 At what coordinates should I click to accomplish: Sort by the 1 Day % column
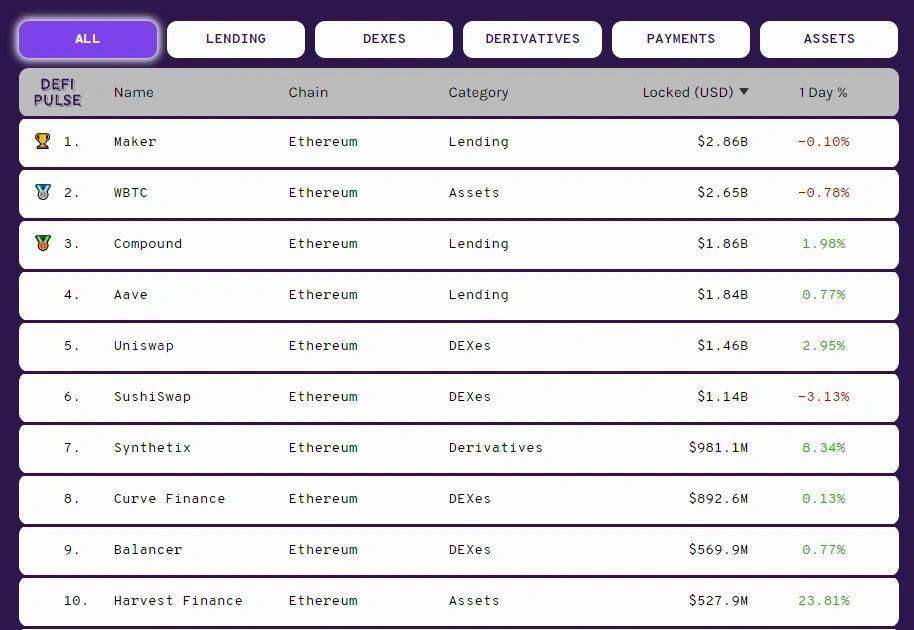pos(823,93)
